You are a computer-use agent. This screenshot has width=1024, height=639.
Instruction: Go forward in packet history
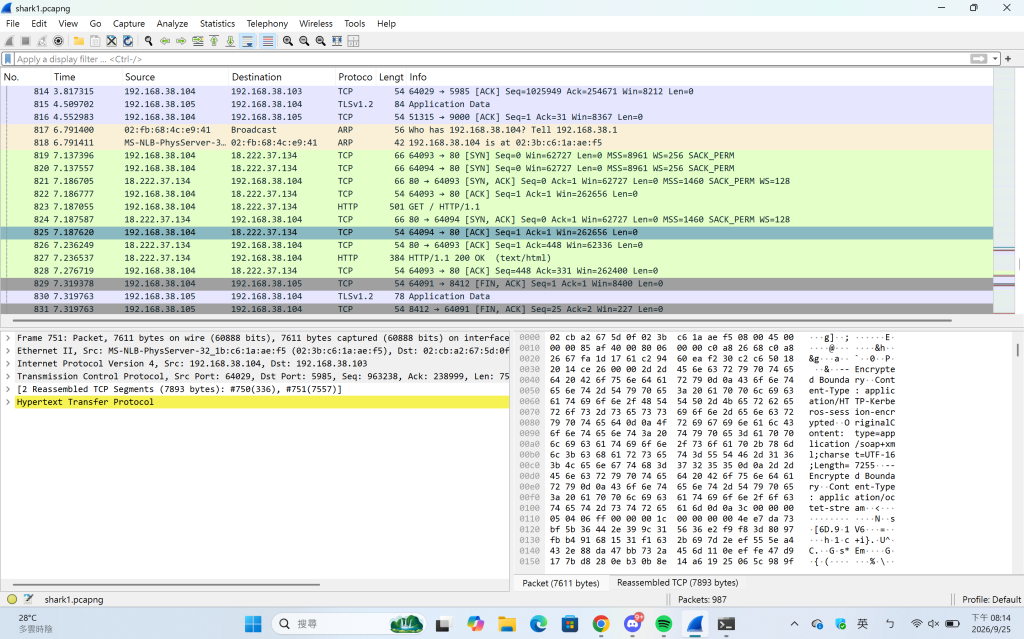pos(182,41)
